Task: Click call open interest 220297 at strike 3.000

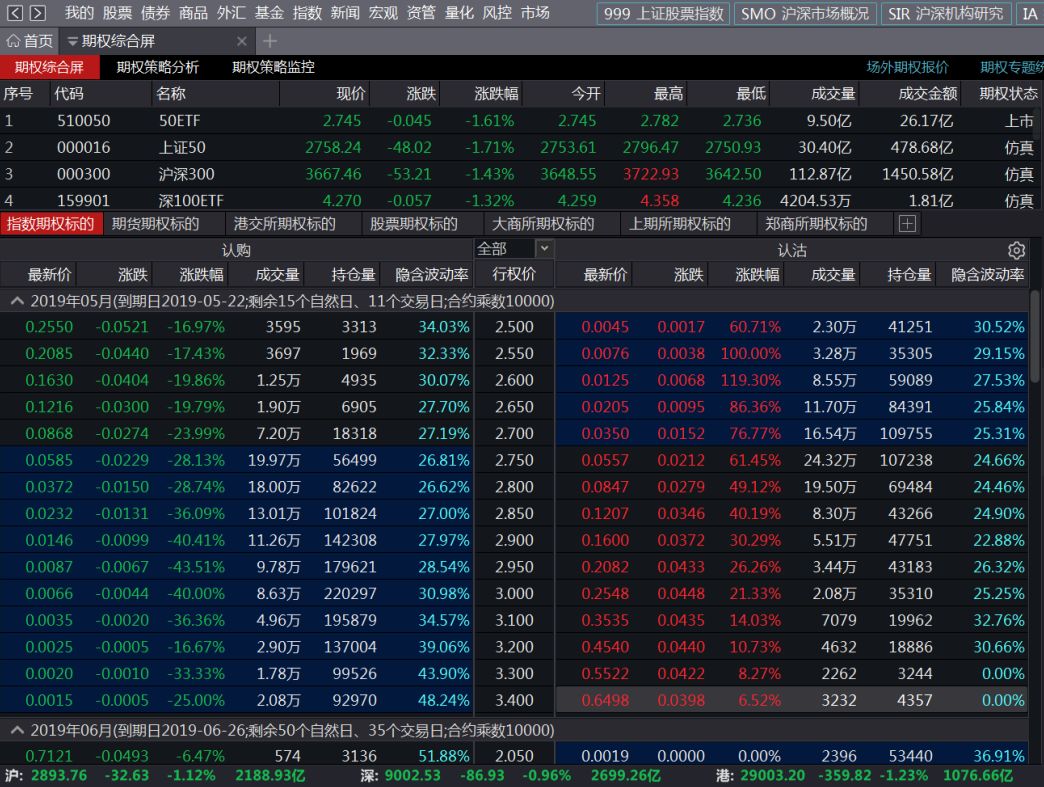Action: pos(350,593)
